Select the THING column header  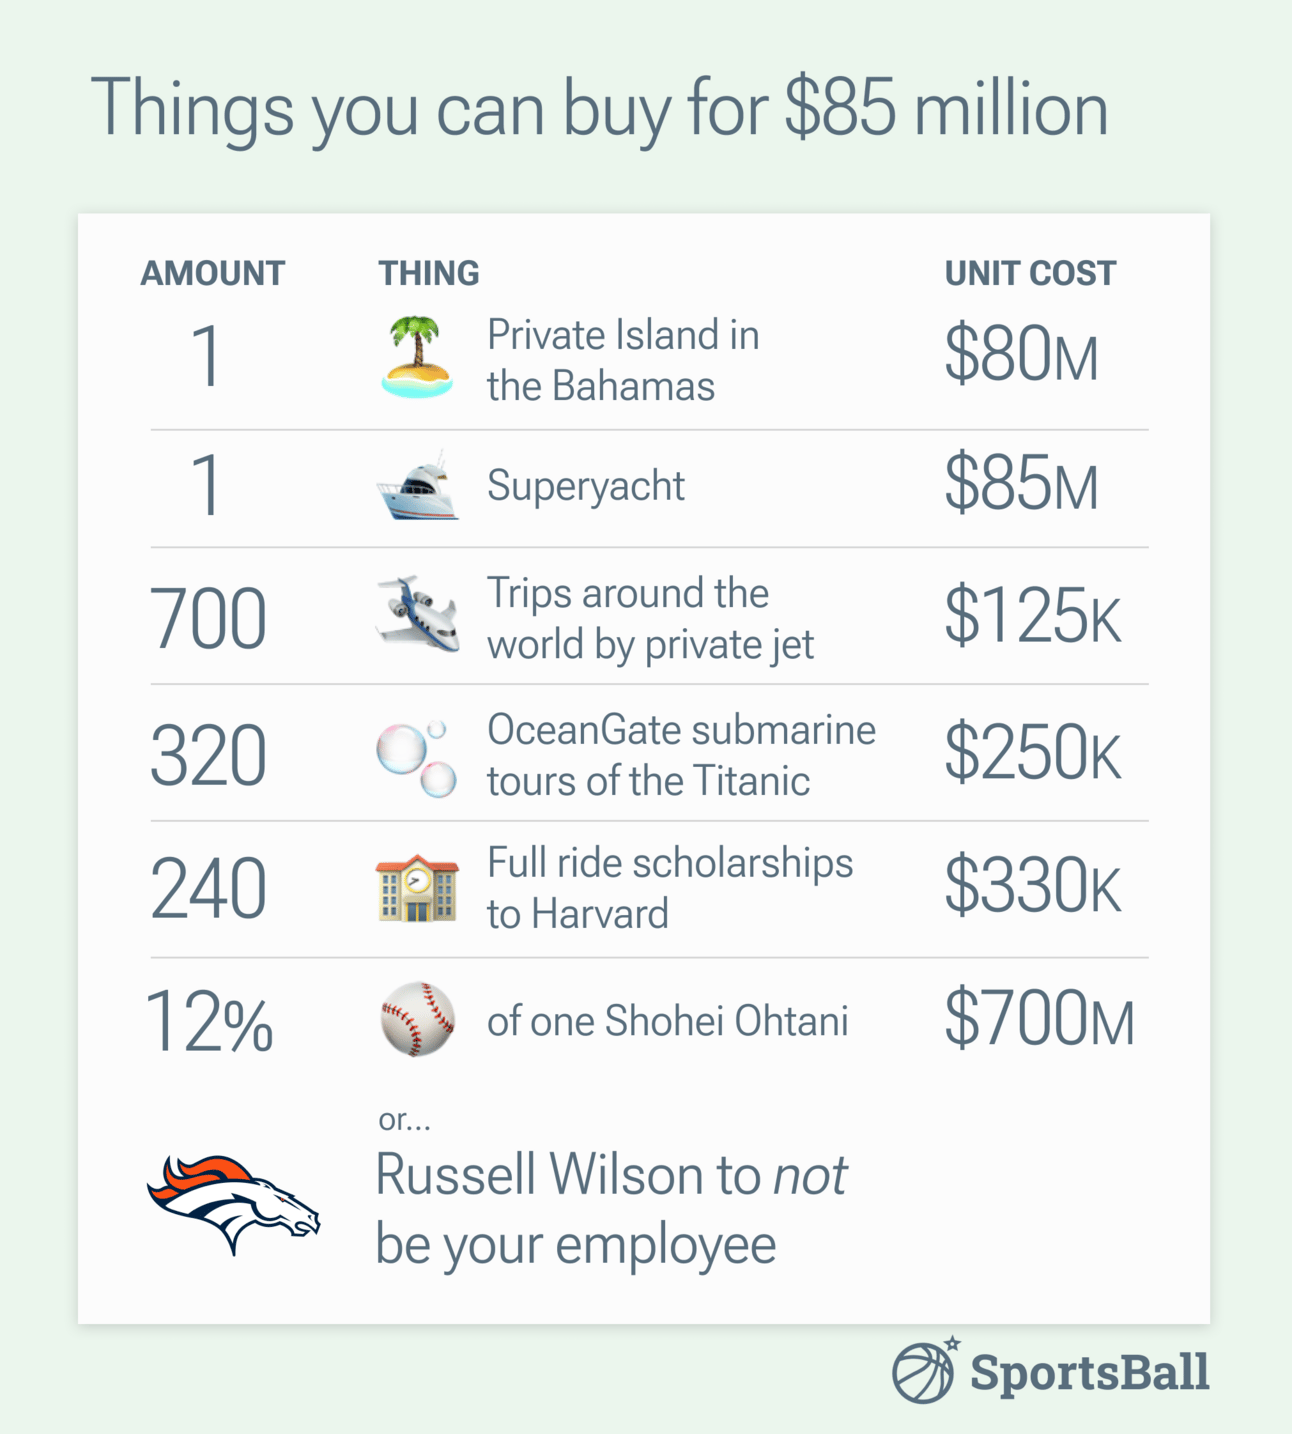pyautogui.click(x=429, y=273)
